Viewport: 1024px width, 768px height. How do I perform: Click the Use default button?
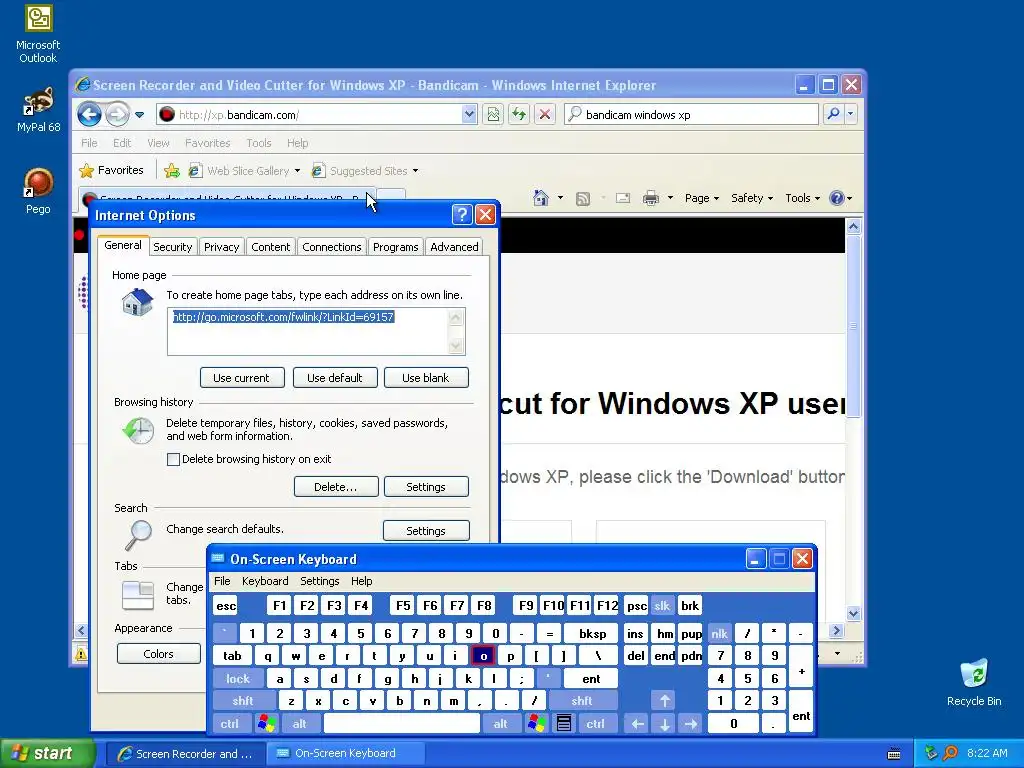click(x=334, y=378)
